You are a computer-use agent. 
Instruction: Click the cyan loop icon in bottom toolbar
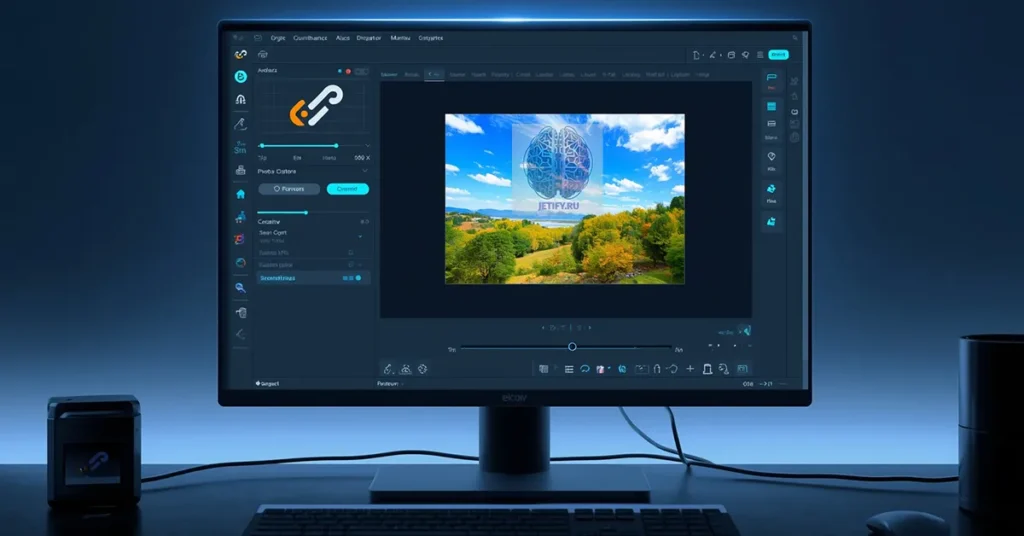[x=584, y=369]
